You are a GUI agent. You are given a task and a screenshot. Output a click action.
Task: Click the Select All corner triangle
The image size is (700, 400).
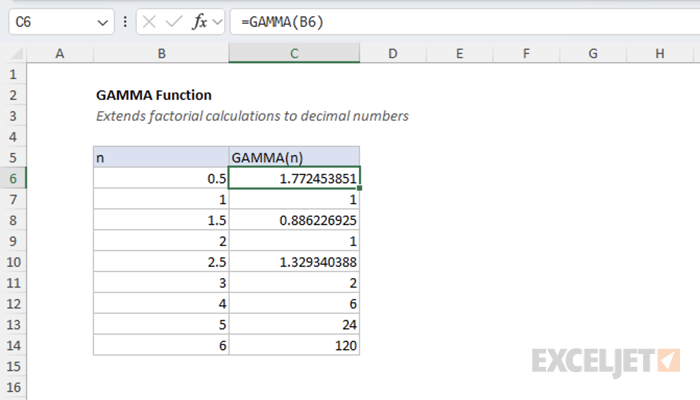pos(16,54)
